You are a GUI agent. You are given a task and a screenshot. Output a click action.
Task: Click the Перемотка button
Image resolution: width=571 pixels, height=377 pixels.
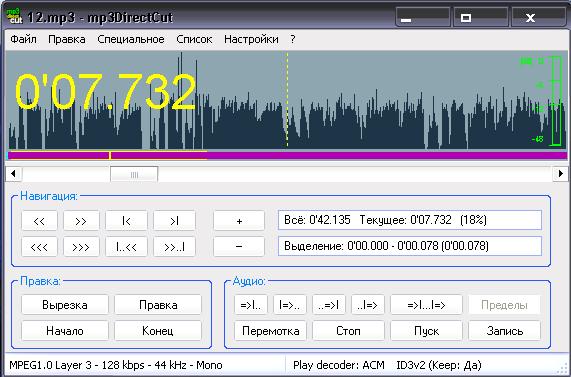pos(270,331)
